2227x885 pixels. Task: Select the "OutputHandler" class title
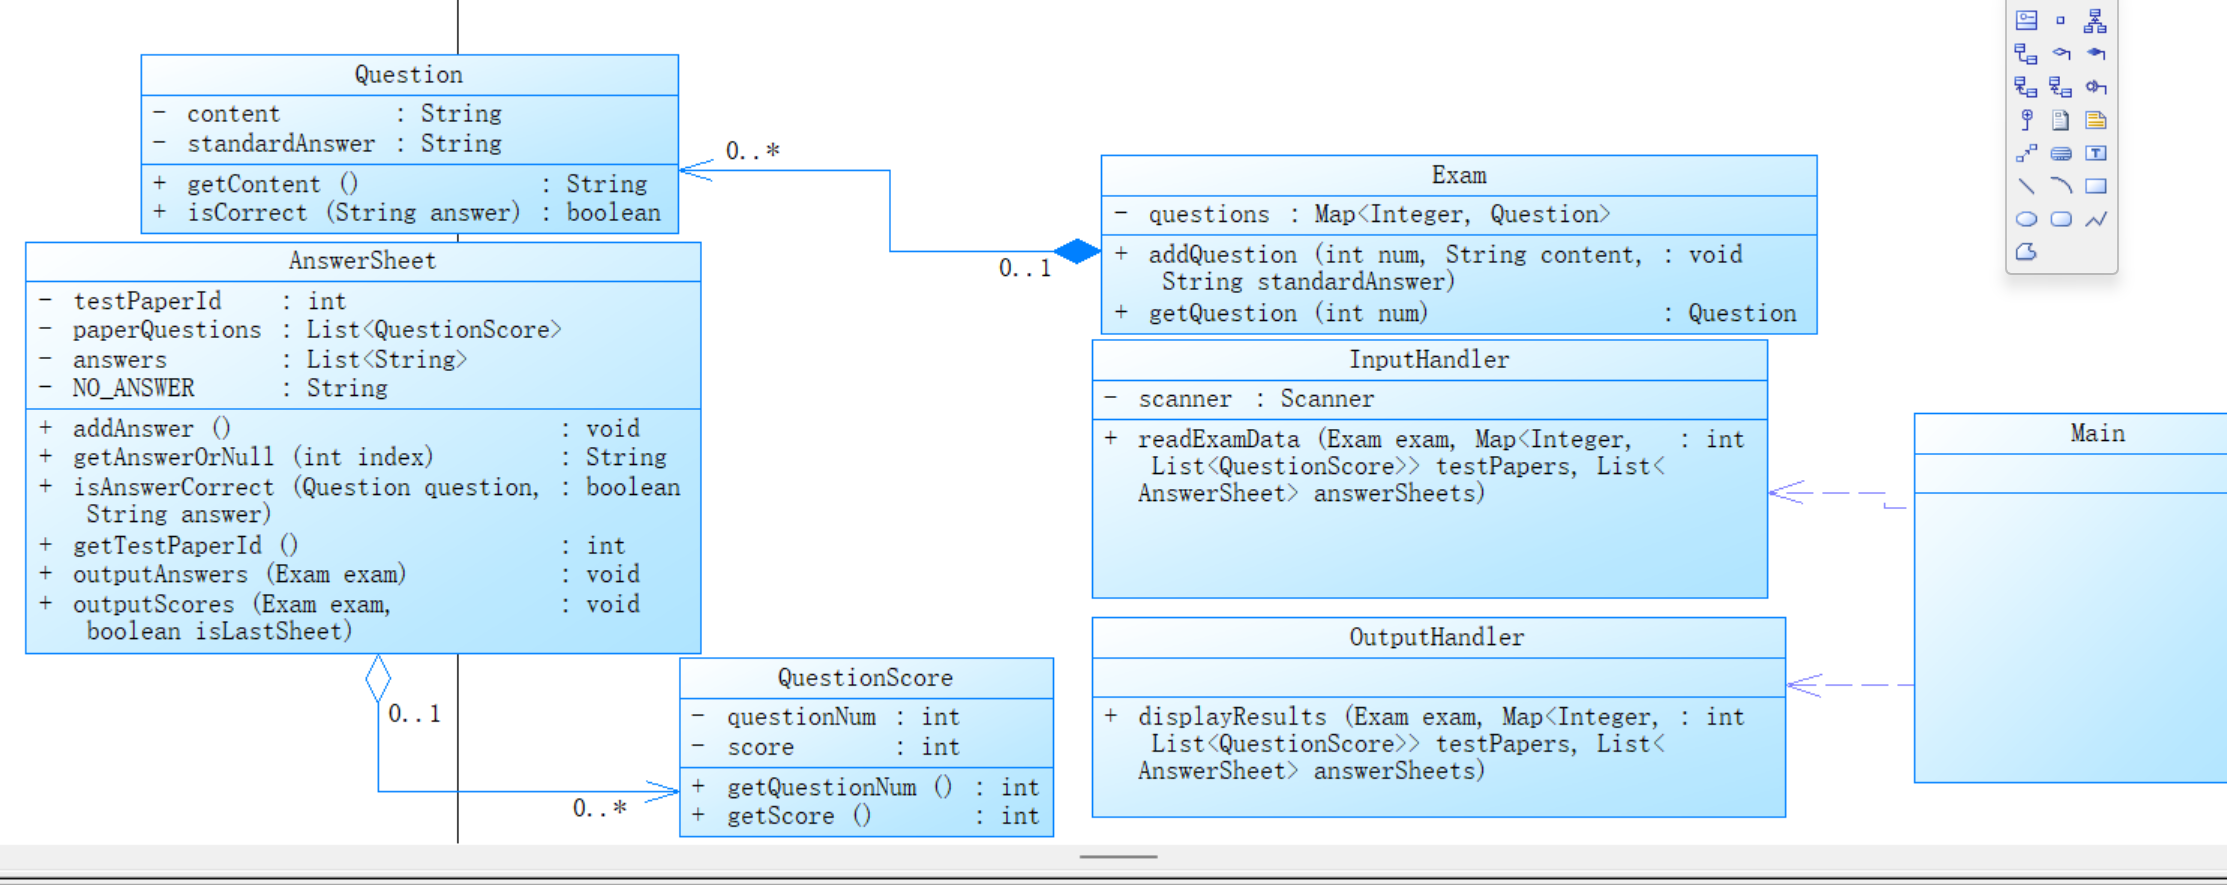pyautogui.click(x=1437, y=638)
